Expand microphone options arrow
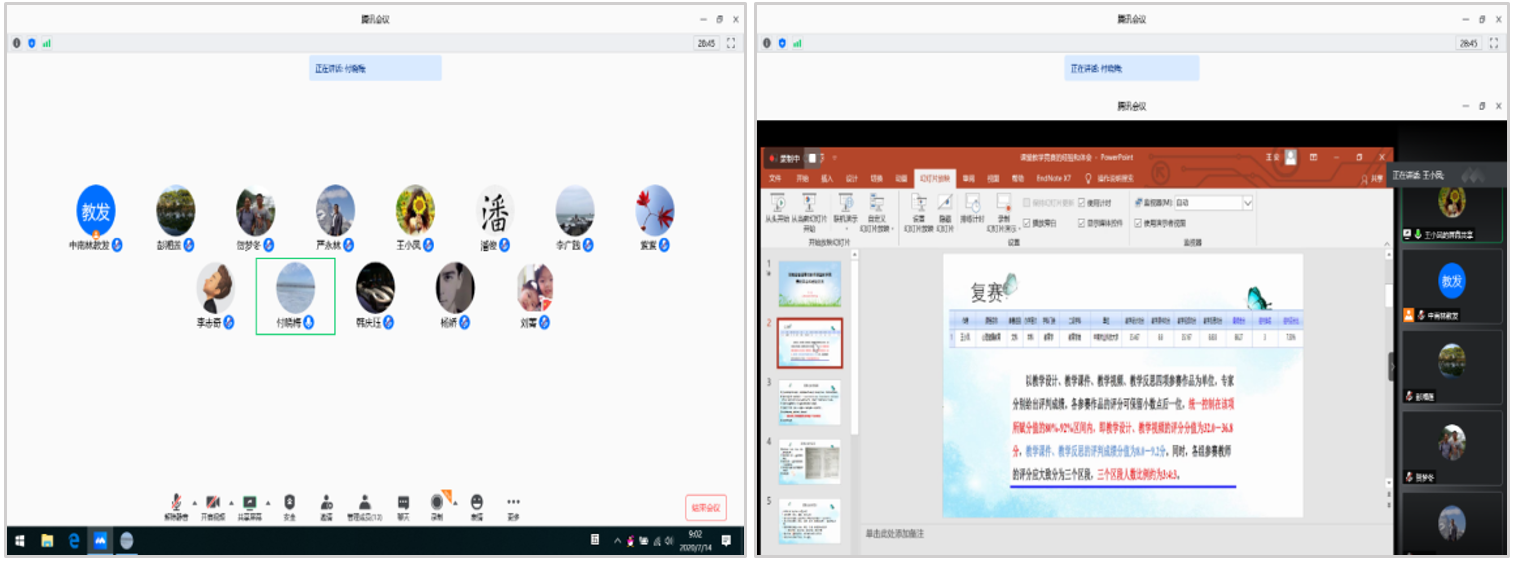 coord(194,503)
